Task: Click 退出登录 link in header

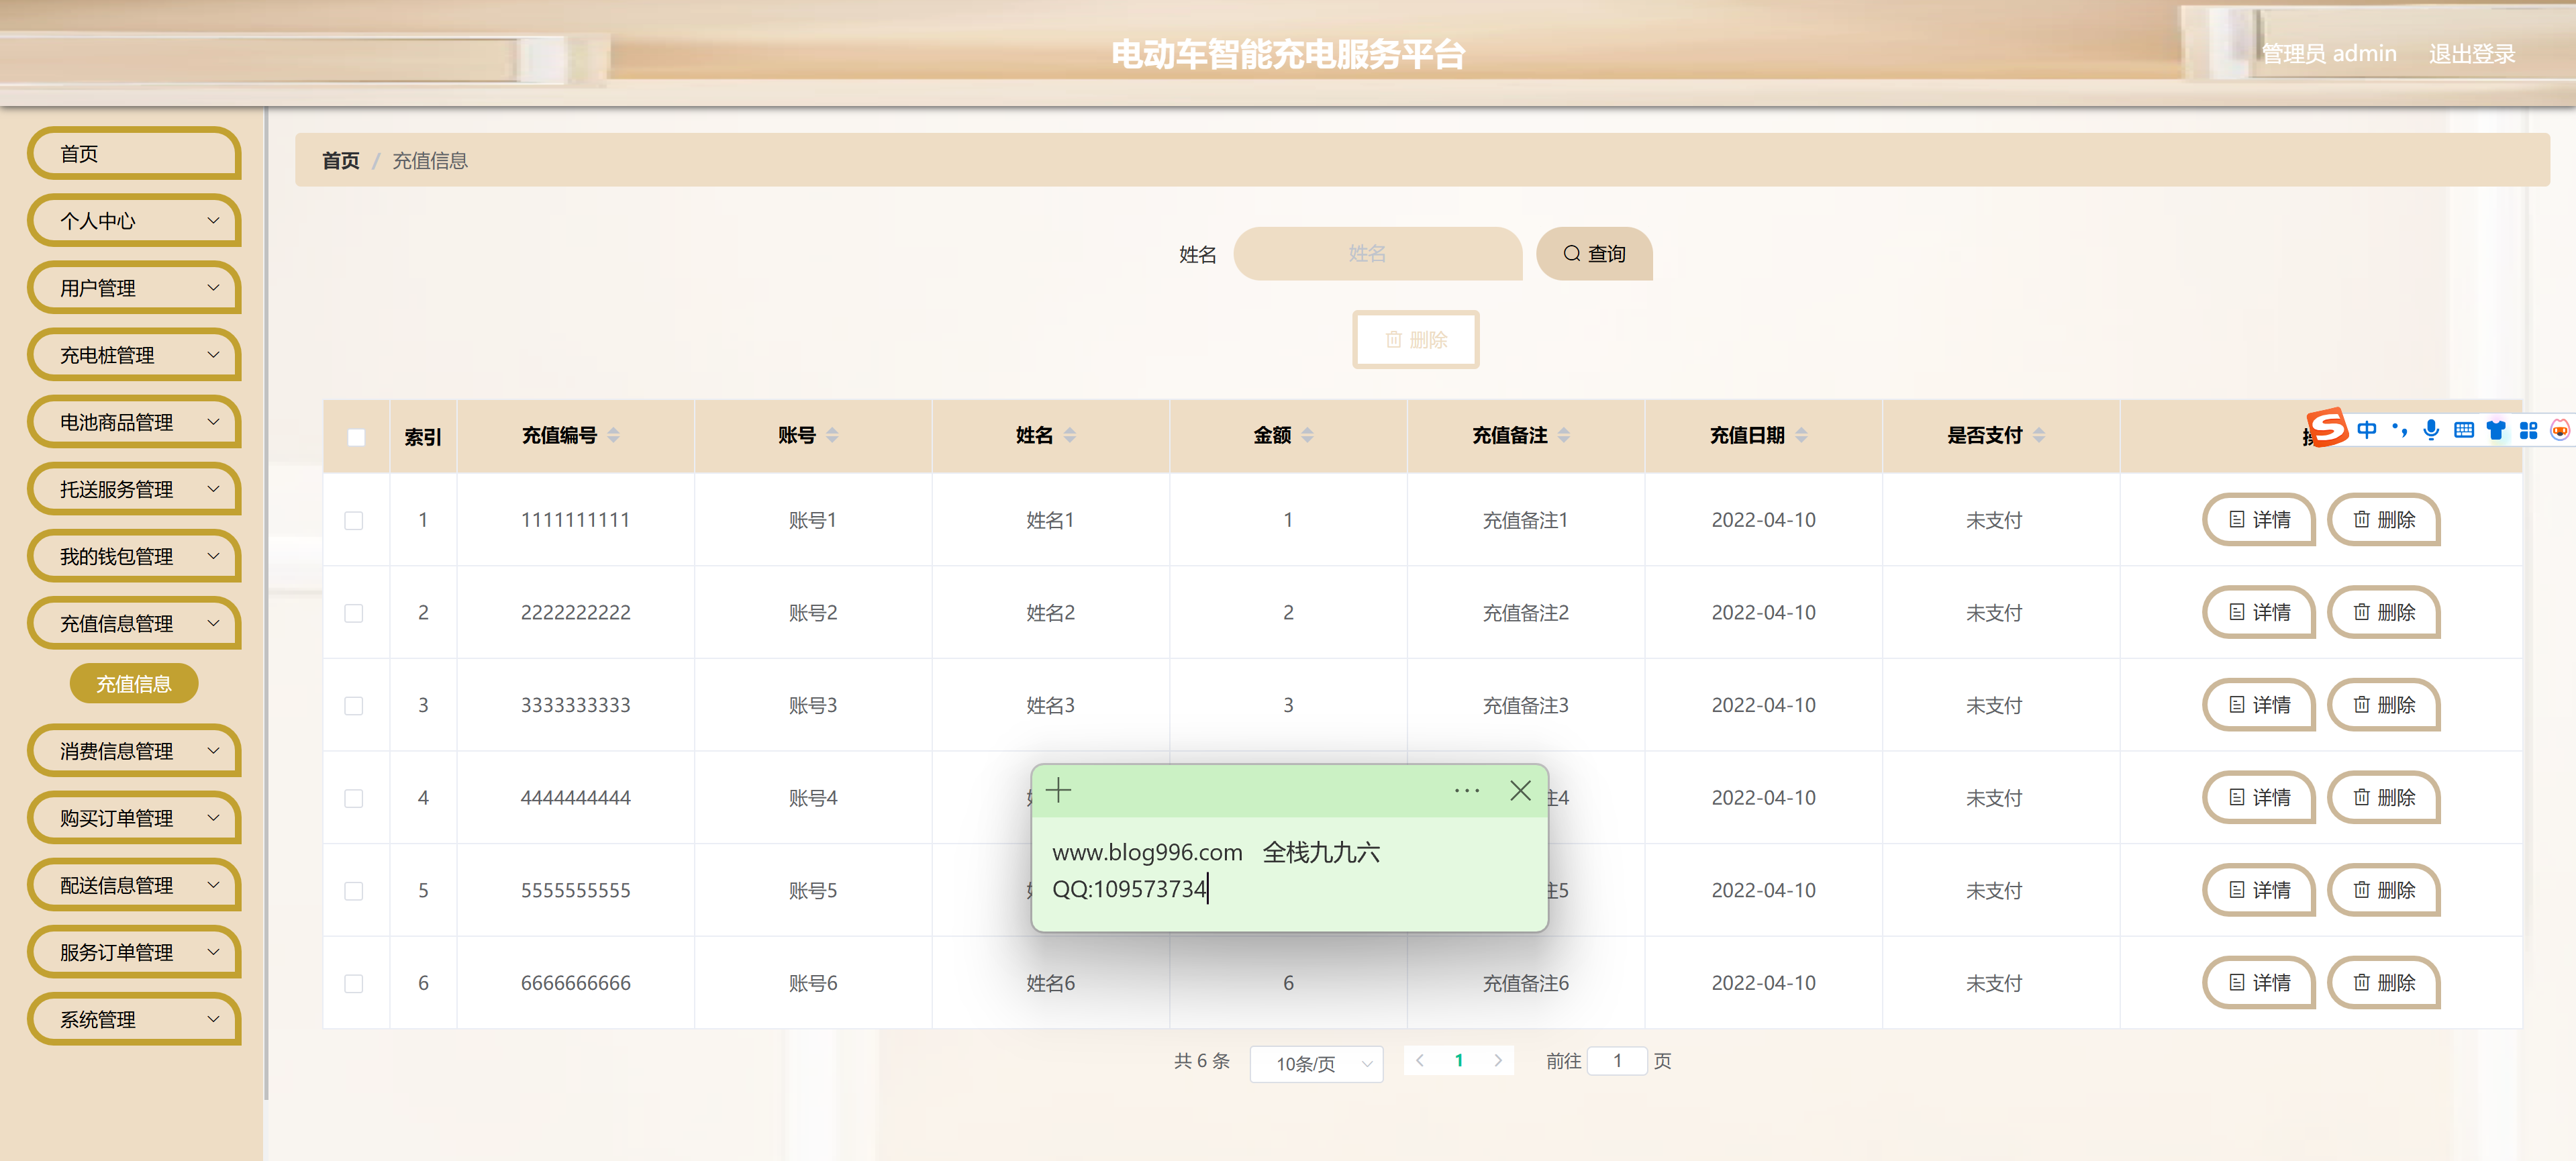Action: coord(2471,54)
